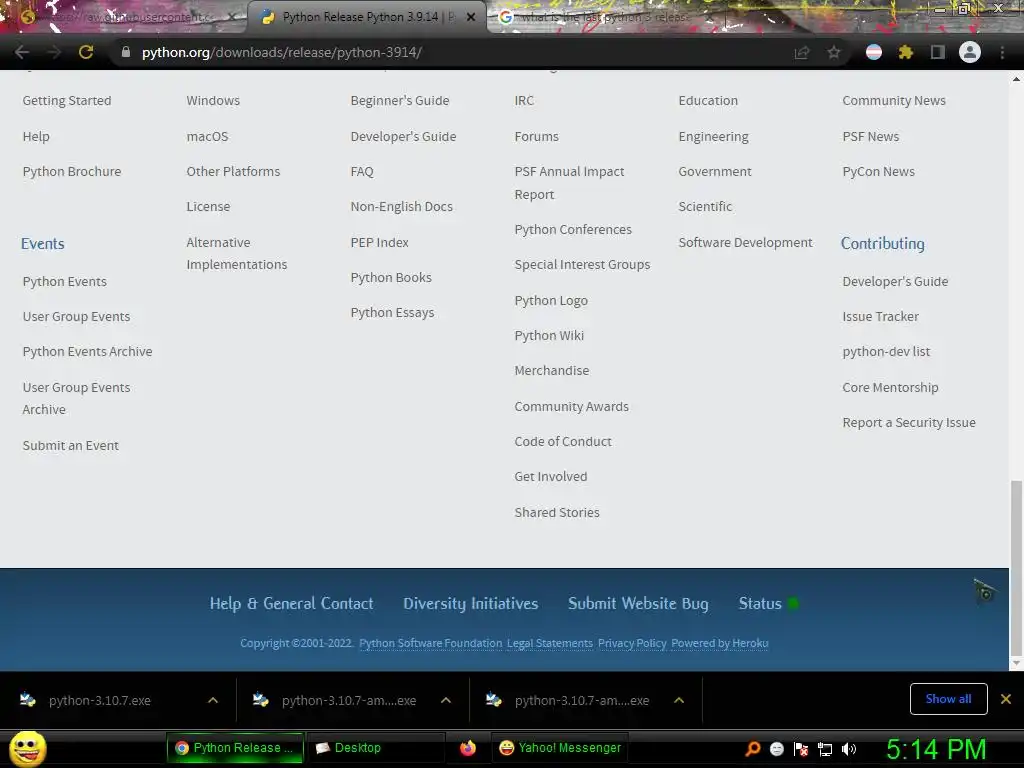Open Diversity Initiatives footer link
The image size is (1024, 768).
click(471, 603)
